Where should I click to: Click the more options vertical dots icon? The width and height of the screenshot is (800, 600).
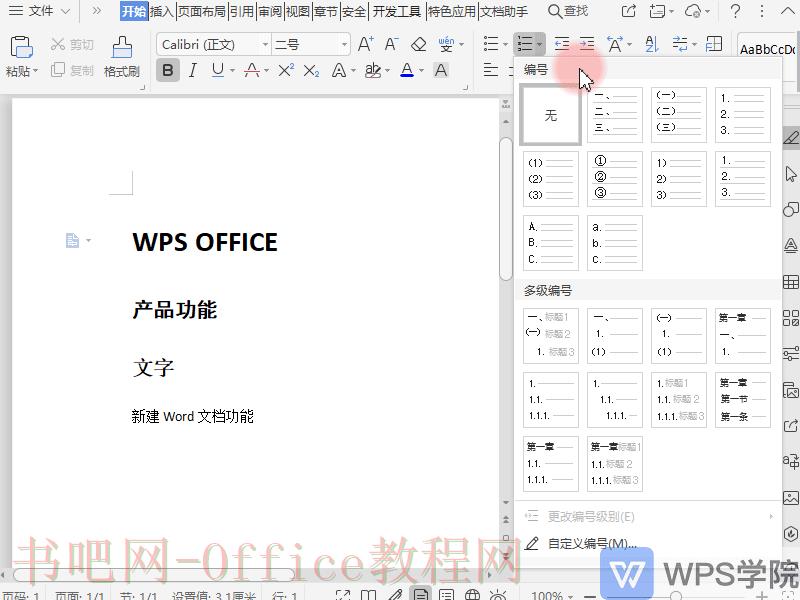point(762,11)
